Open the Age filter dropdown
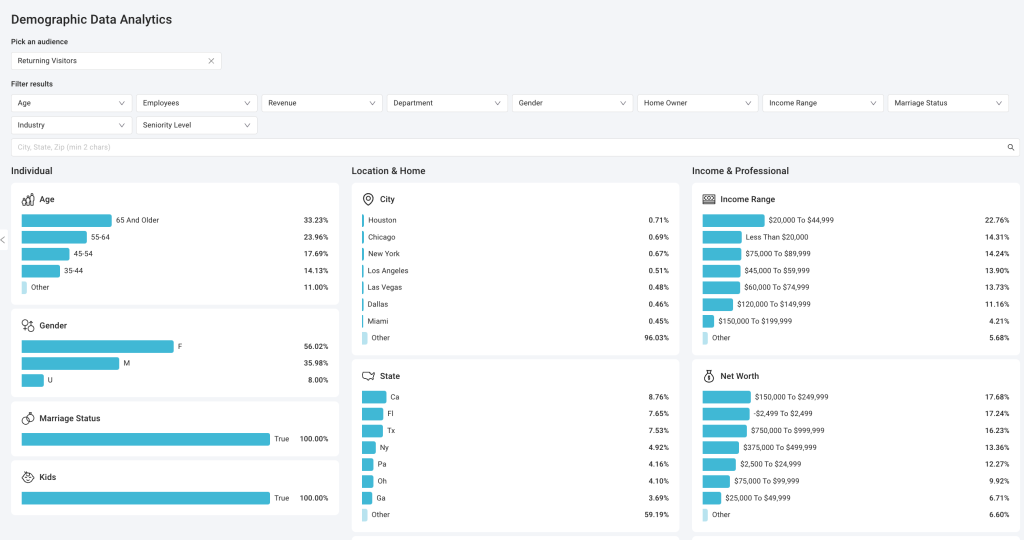 [71, 103]
